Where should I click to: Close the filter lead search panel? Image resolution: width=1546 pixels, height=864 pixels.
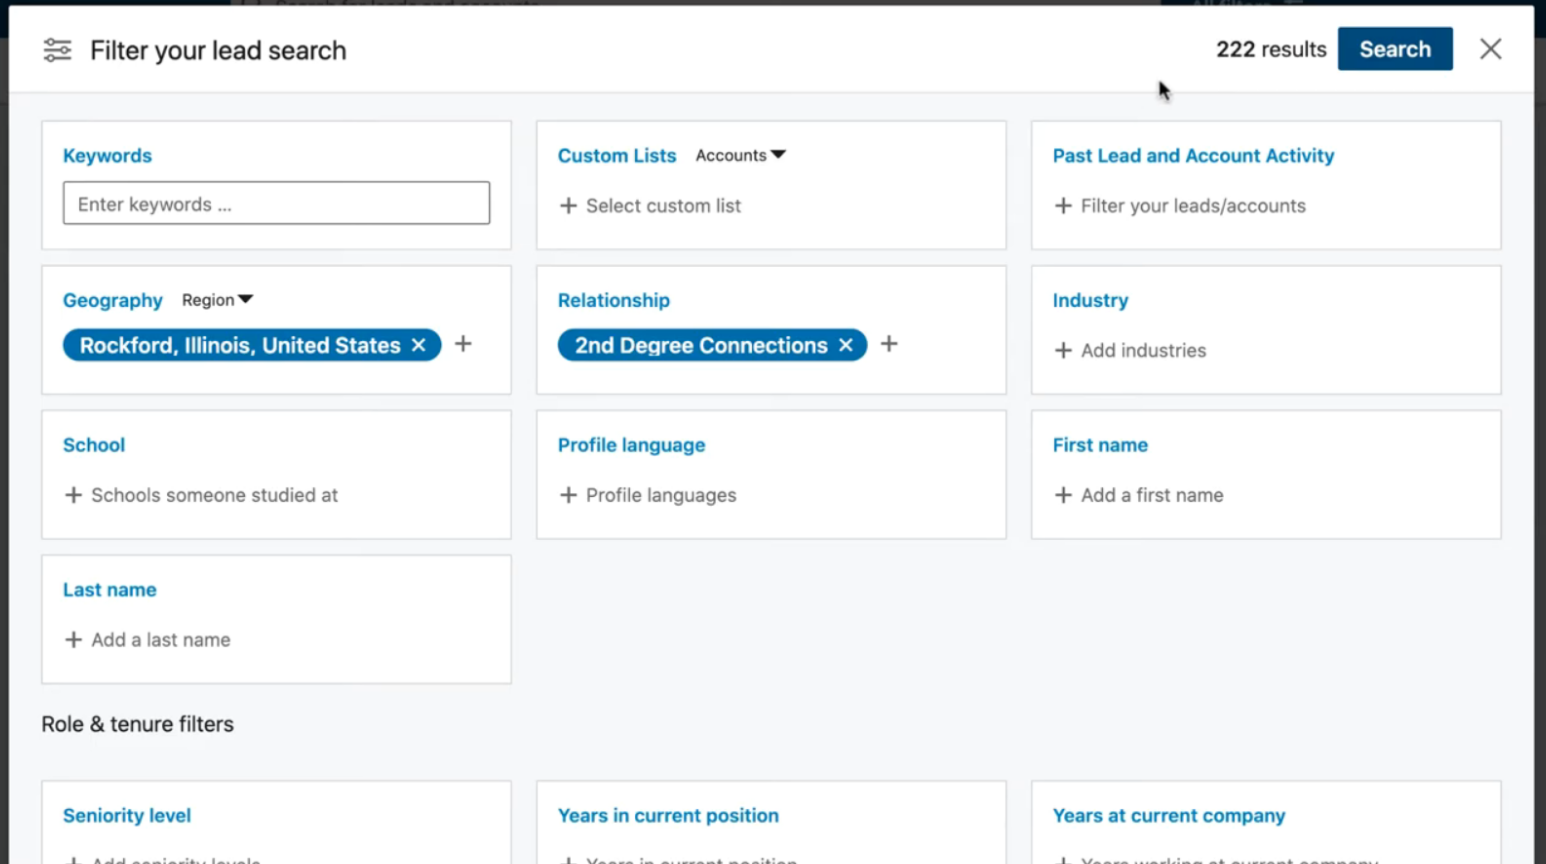click(1490, 49)
